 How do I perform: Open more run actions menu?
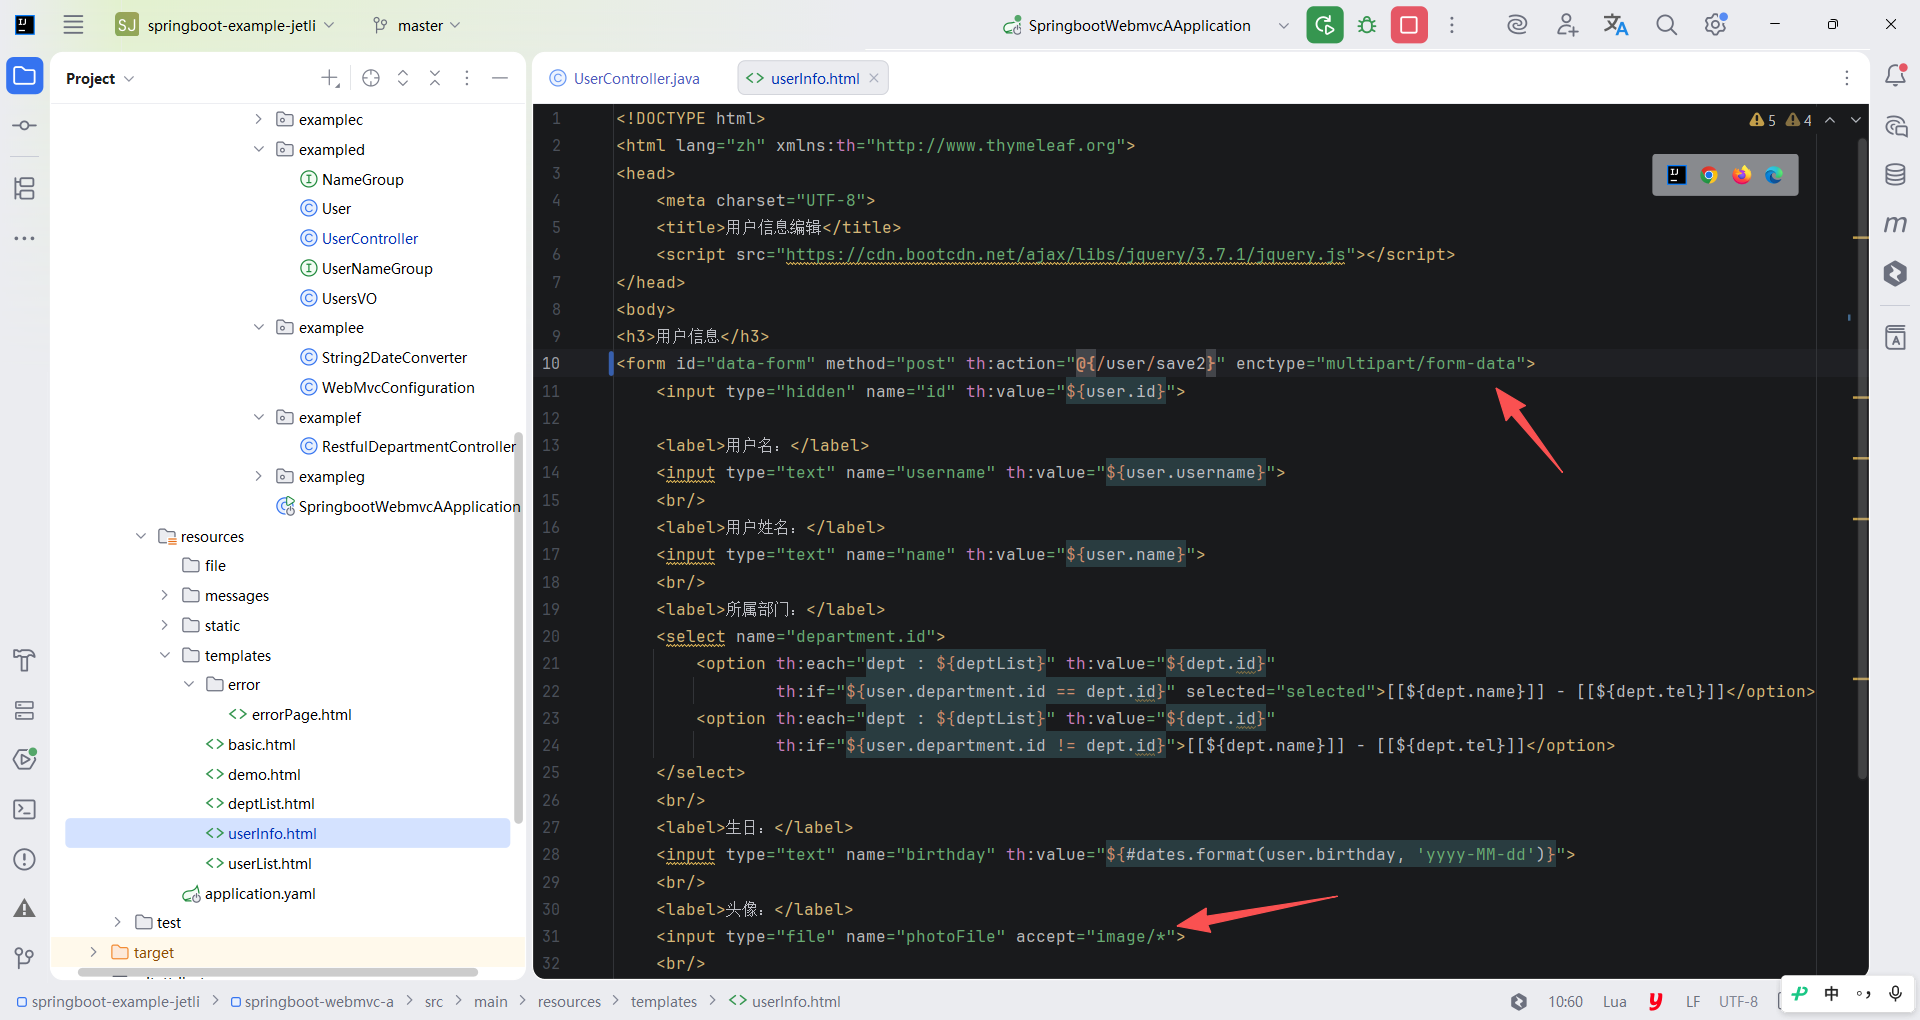click(x=1452, y=25)
